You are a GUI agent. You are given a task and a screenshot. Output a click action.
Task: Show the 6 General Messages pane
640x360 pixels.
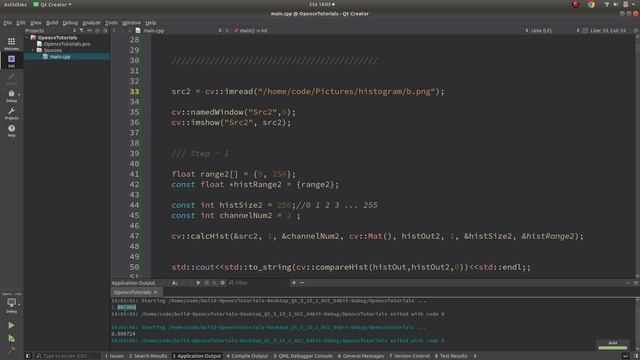361,356
